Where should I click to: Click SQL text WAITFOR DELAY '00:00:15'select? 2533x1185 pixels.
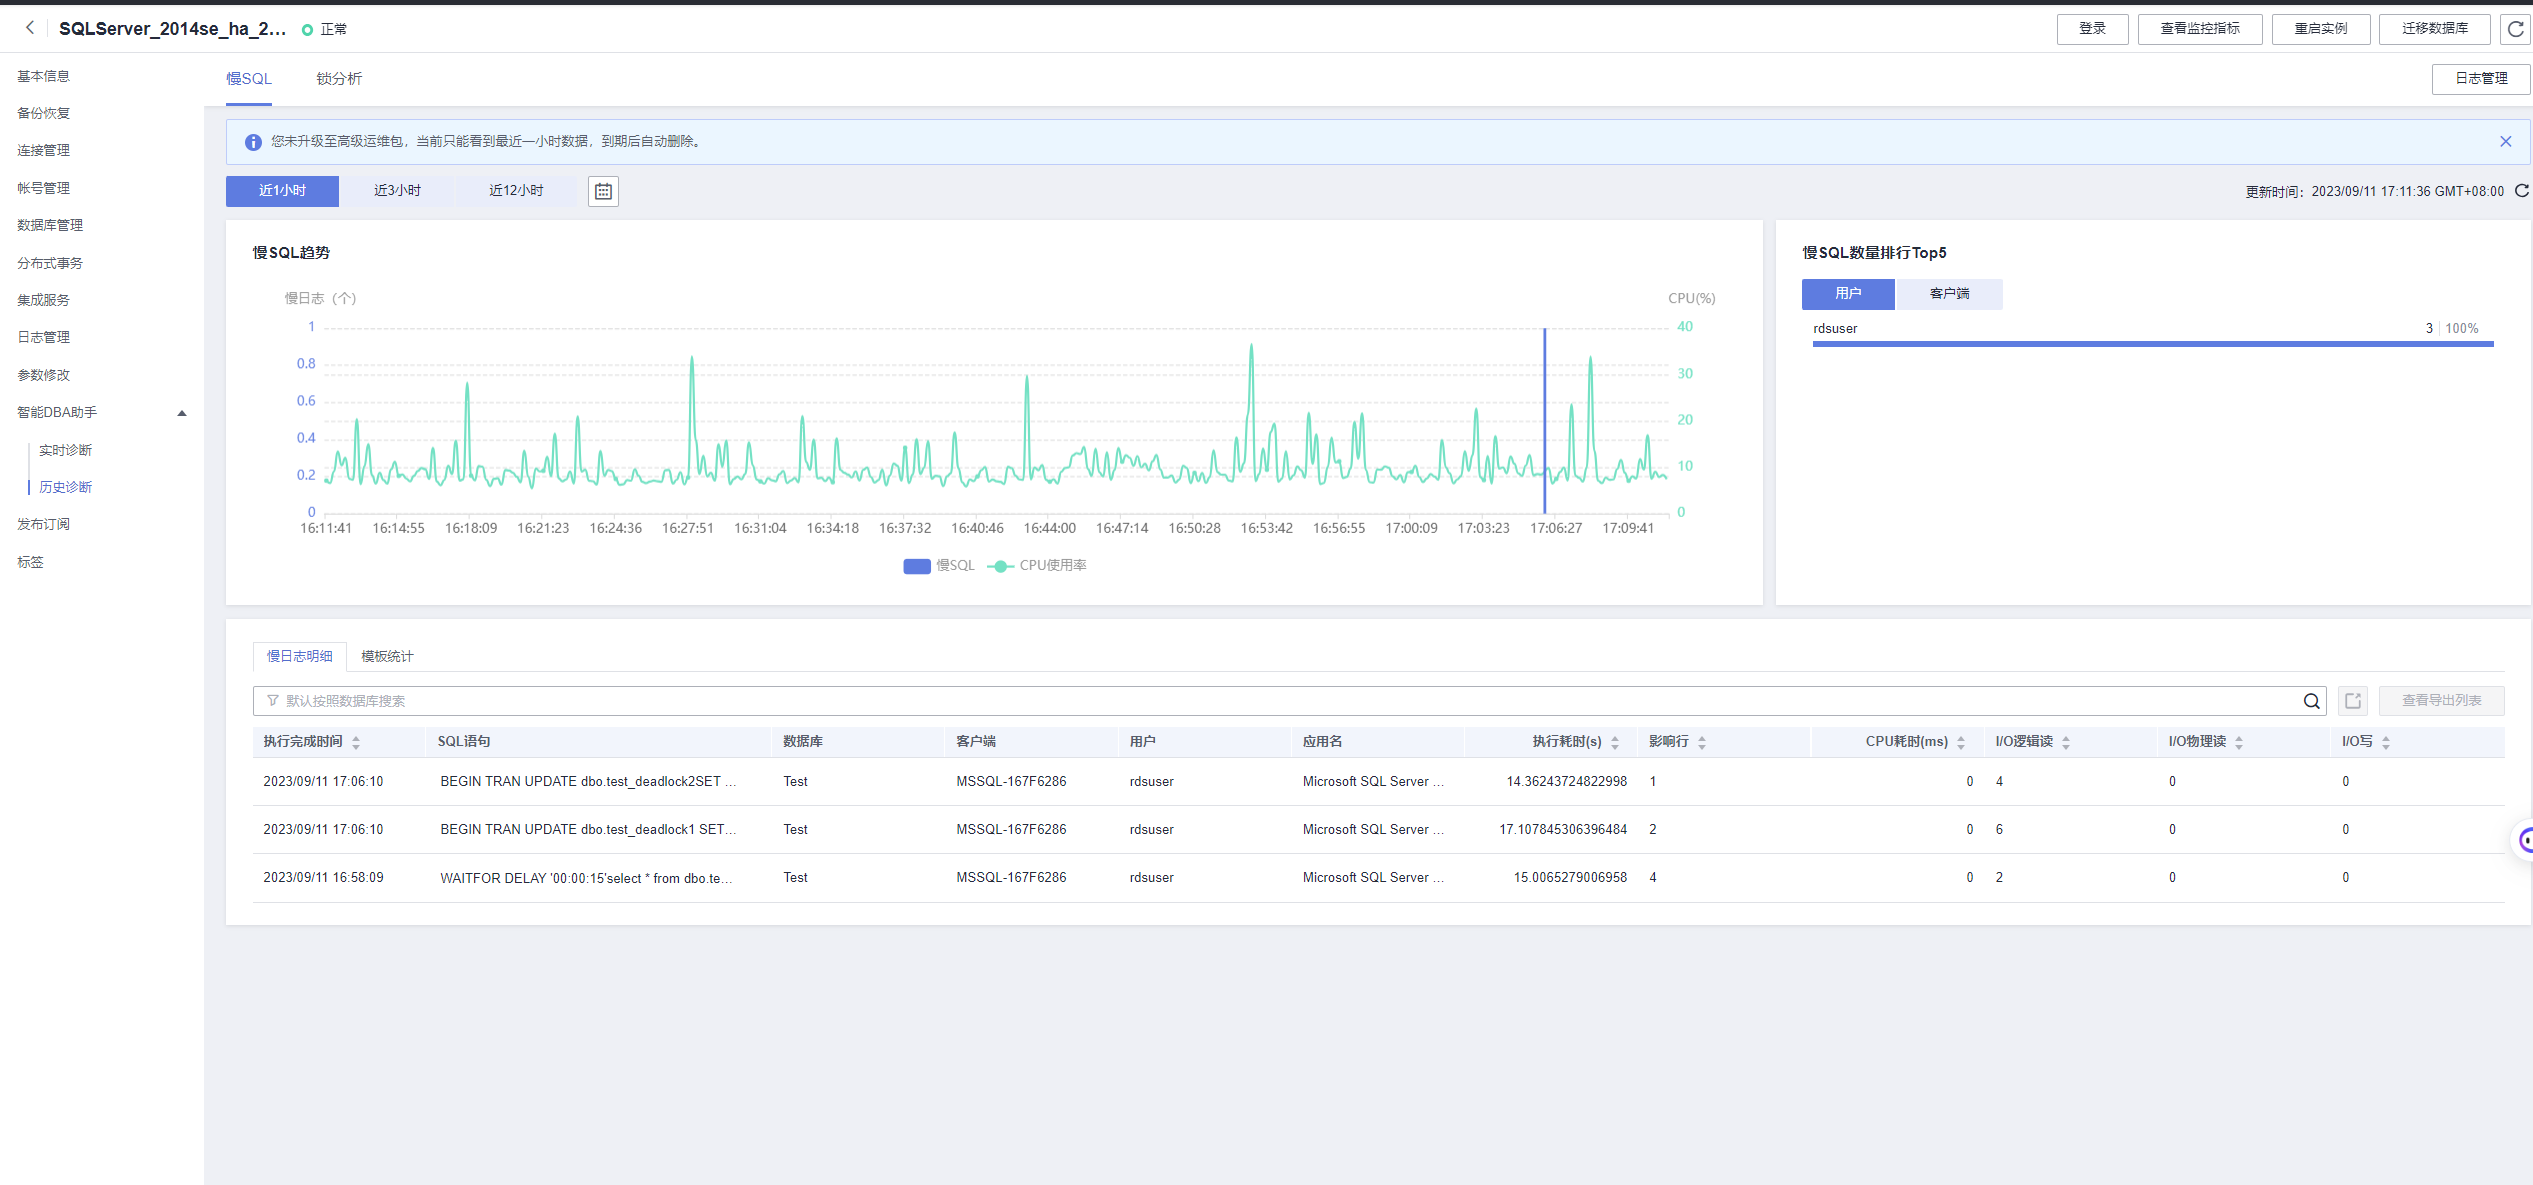pos(586,878)
